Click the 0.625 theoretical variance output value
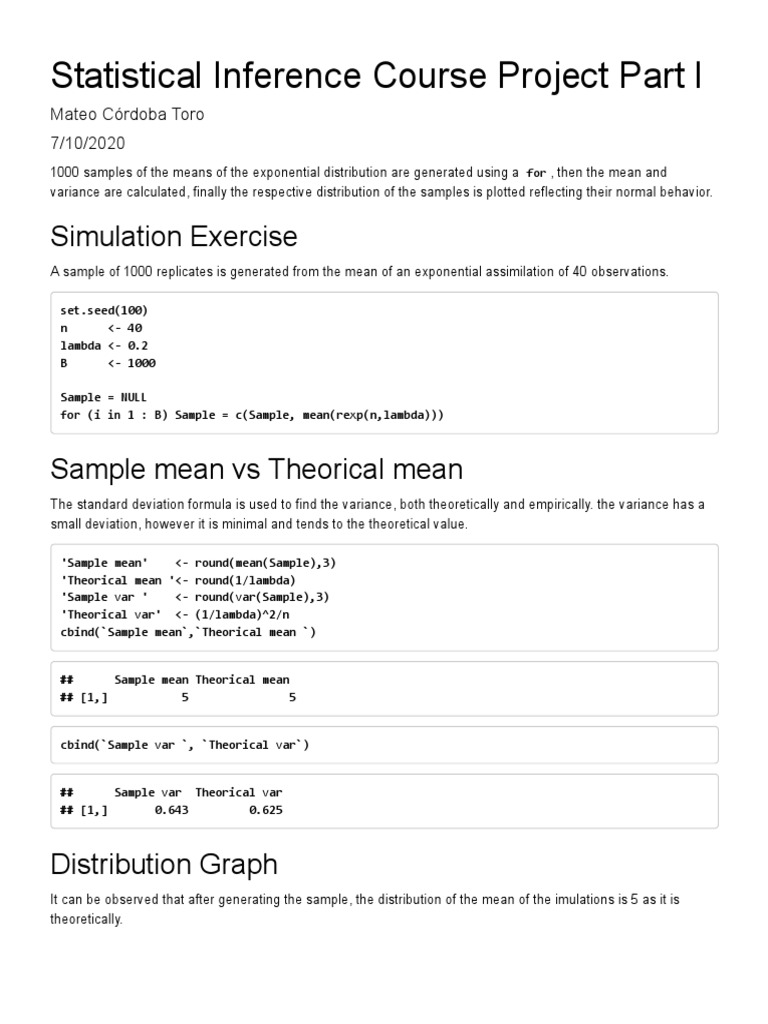 [265, 810]
